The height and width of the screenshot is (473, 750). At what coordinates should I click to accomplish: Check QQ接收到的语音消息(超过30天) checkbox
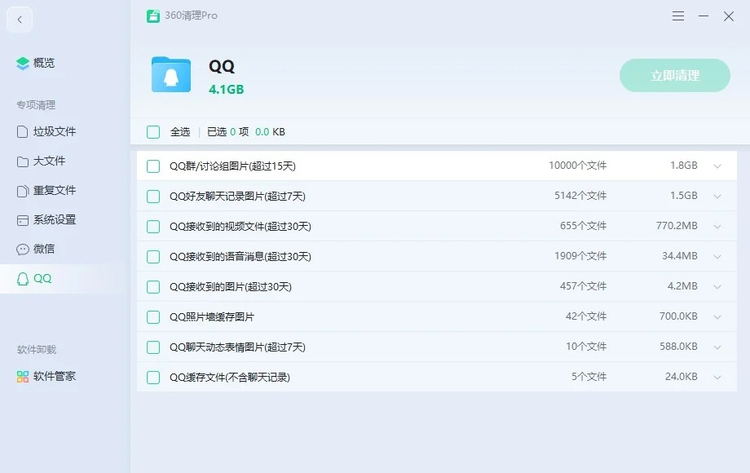[153, 257]
